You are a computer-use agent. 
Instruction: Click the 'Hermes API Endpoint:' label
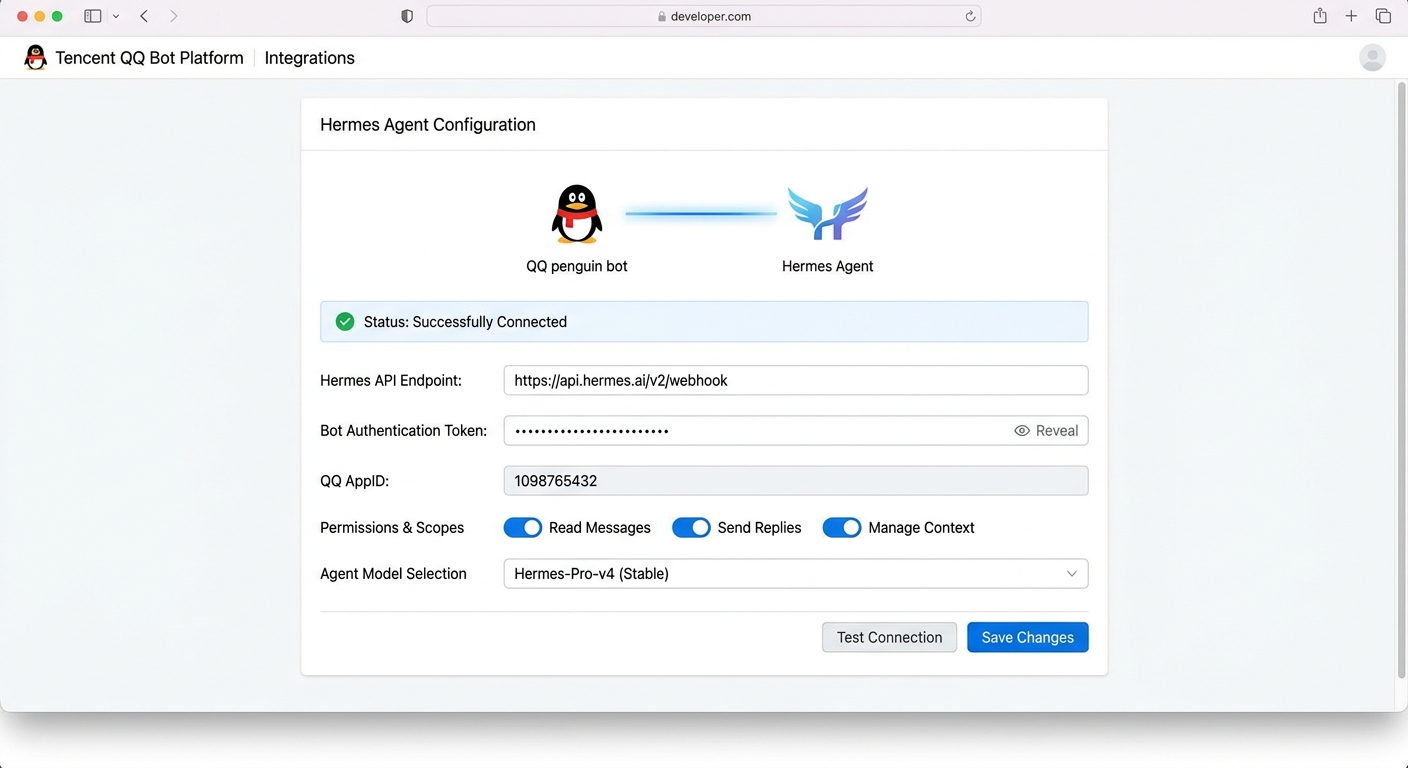(391, 381)
